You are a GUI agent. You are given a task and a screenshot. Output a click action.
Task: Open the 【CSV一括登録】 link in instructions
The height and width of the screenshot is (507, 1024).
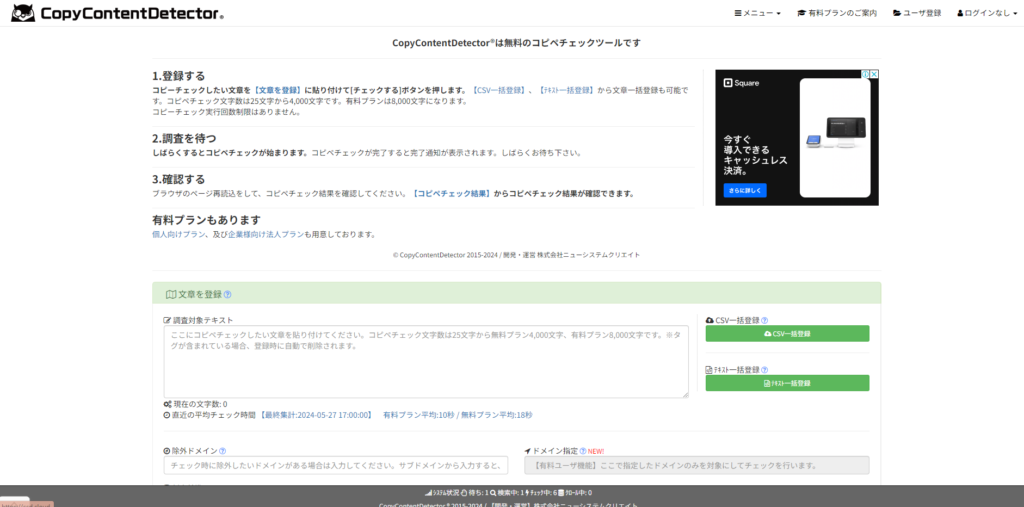pyautogui.click(x=500, y=90)
